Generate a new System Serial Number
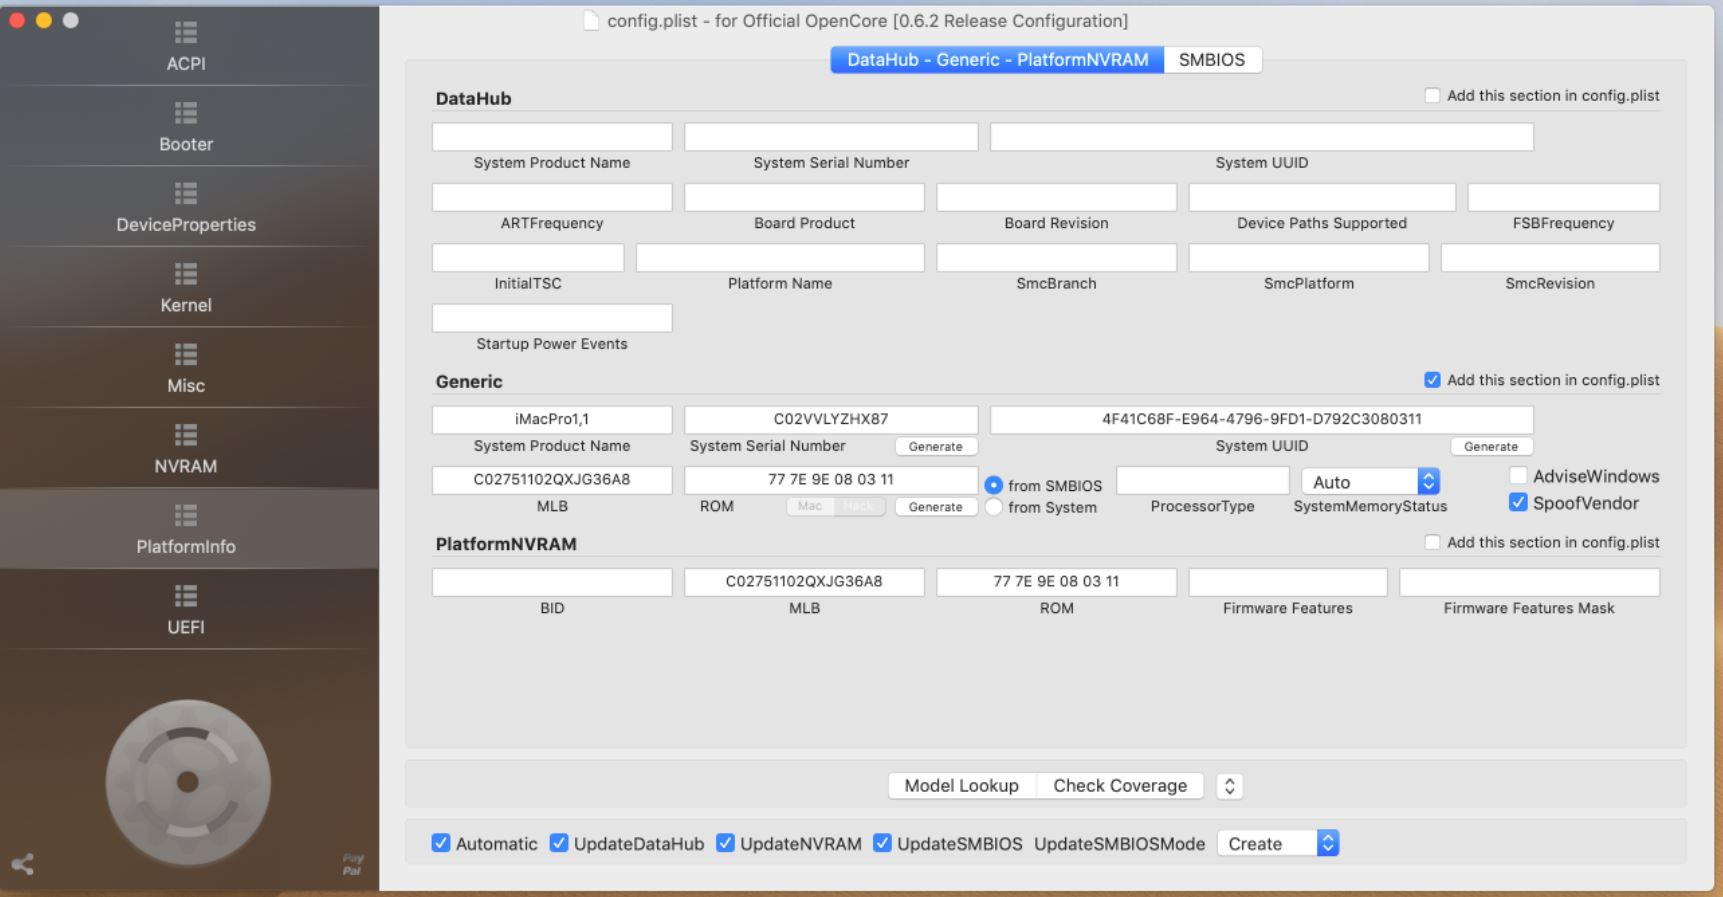 935,446
